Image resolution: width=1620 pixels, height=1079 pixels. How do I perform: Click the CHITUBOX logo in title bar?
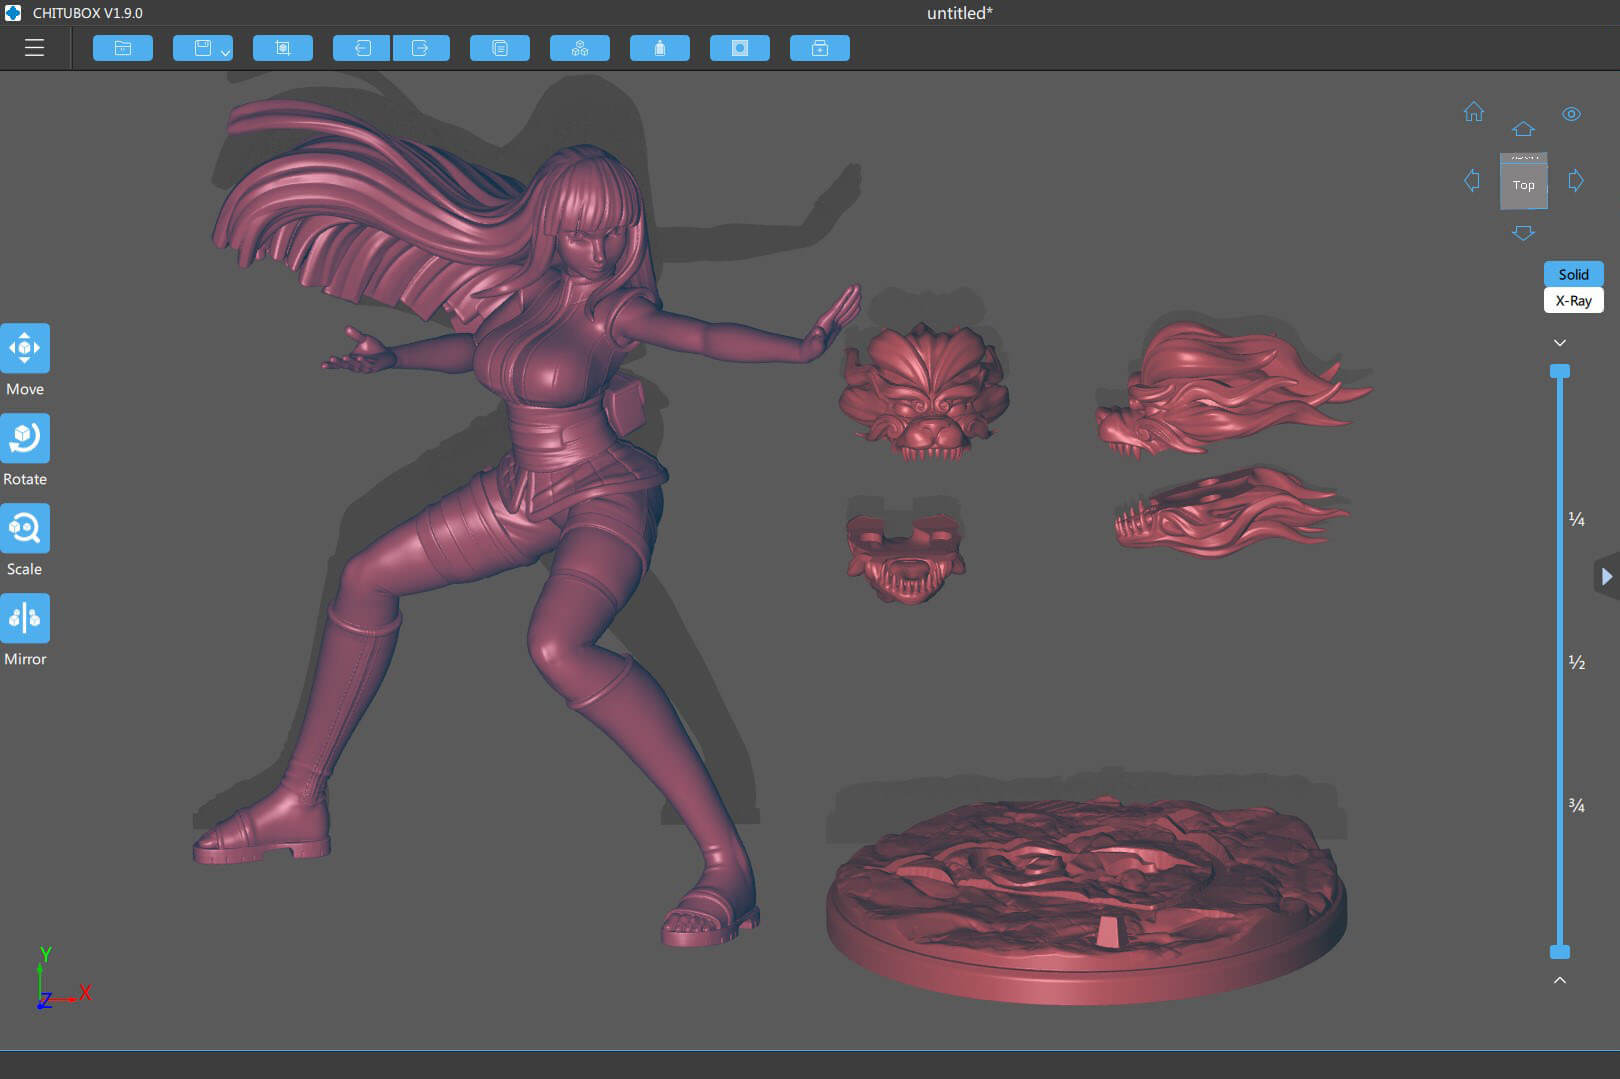pyautogui.click(x=13, y=13)
